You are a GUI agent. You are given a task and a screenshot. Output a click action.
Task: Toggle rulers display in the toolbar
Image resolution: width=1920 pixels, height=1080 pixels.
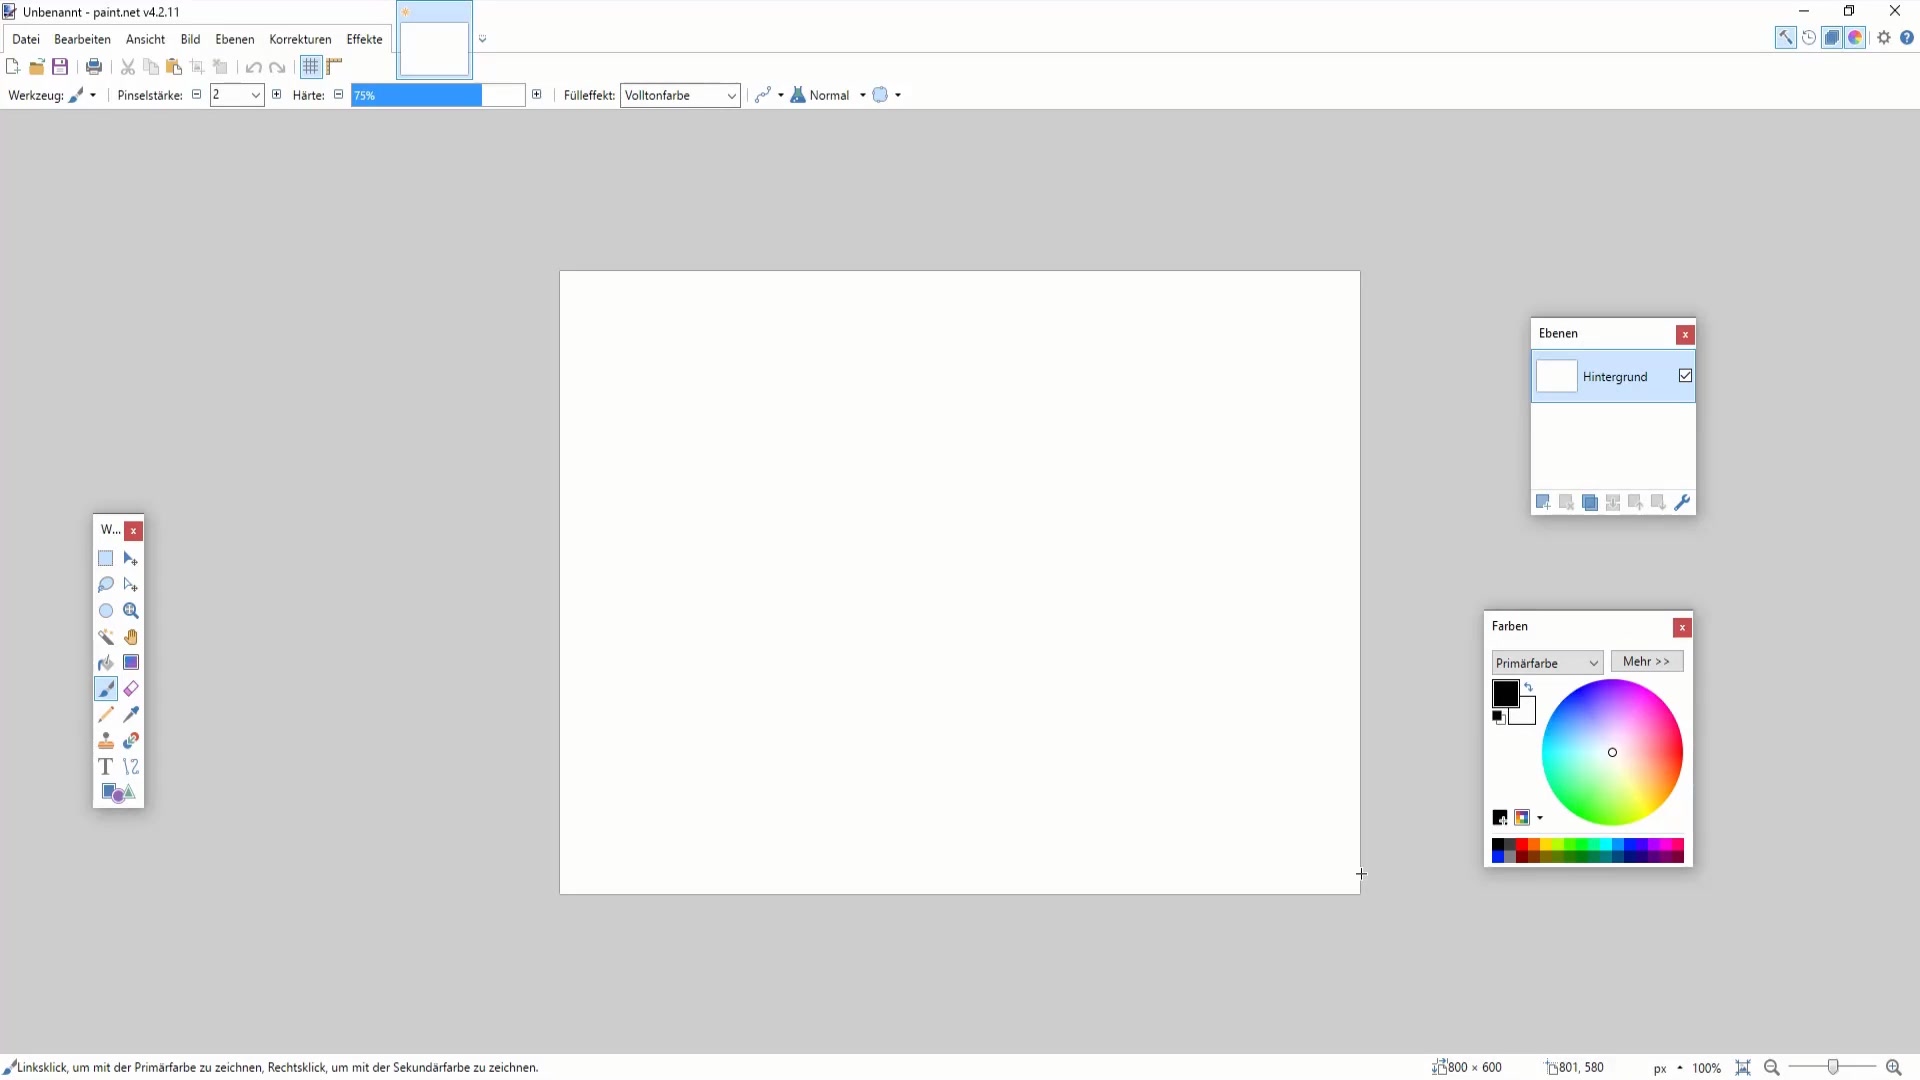tap(335, 67)
